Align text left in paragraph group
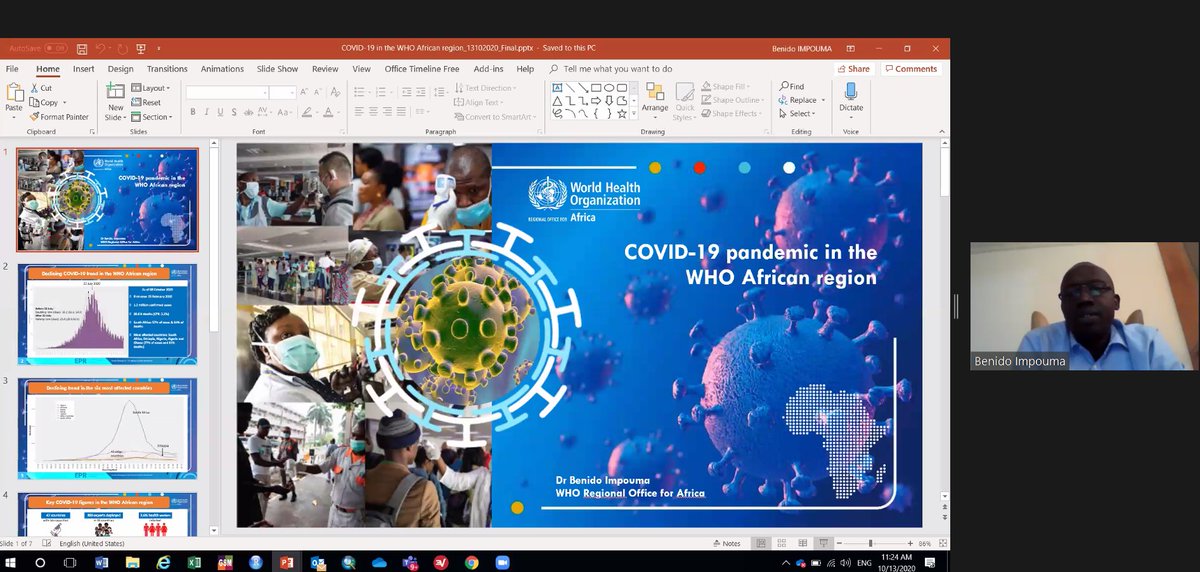This screenshot has height=572, width=1200. [360, 112]
